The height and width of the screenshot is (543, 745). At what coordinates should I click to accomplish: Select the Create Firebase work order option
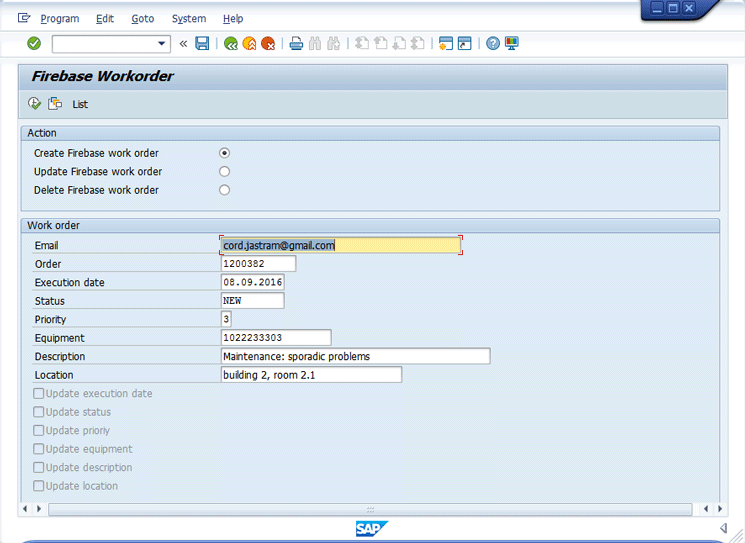click(x=224, y=153)
